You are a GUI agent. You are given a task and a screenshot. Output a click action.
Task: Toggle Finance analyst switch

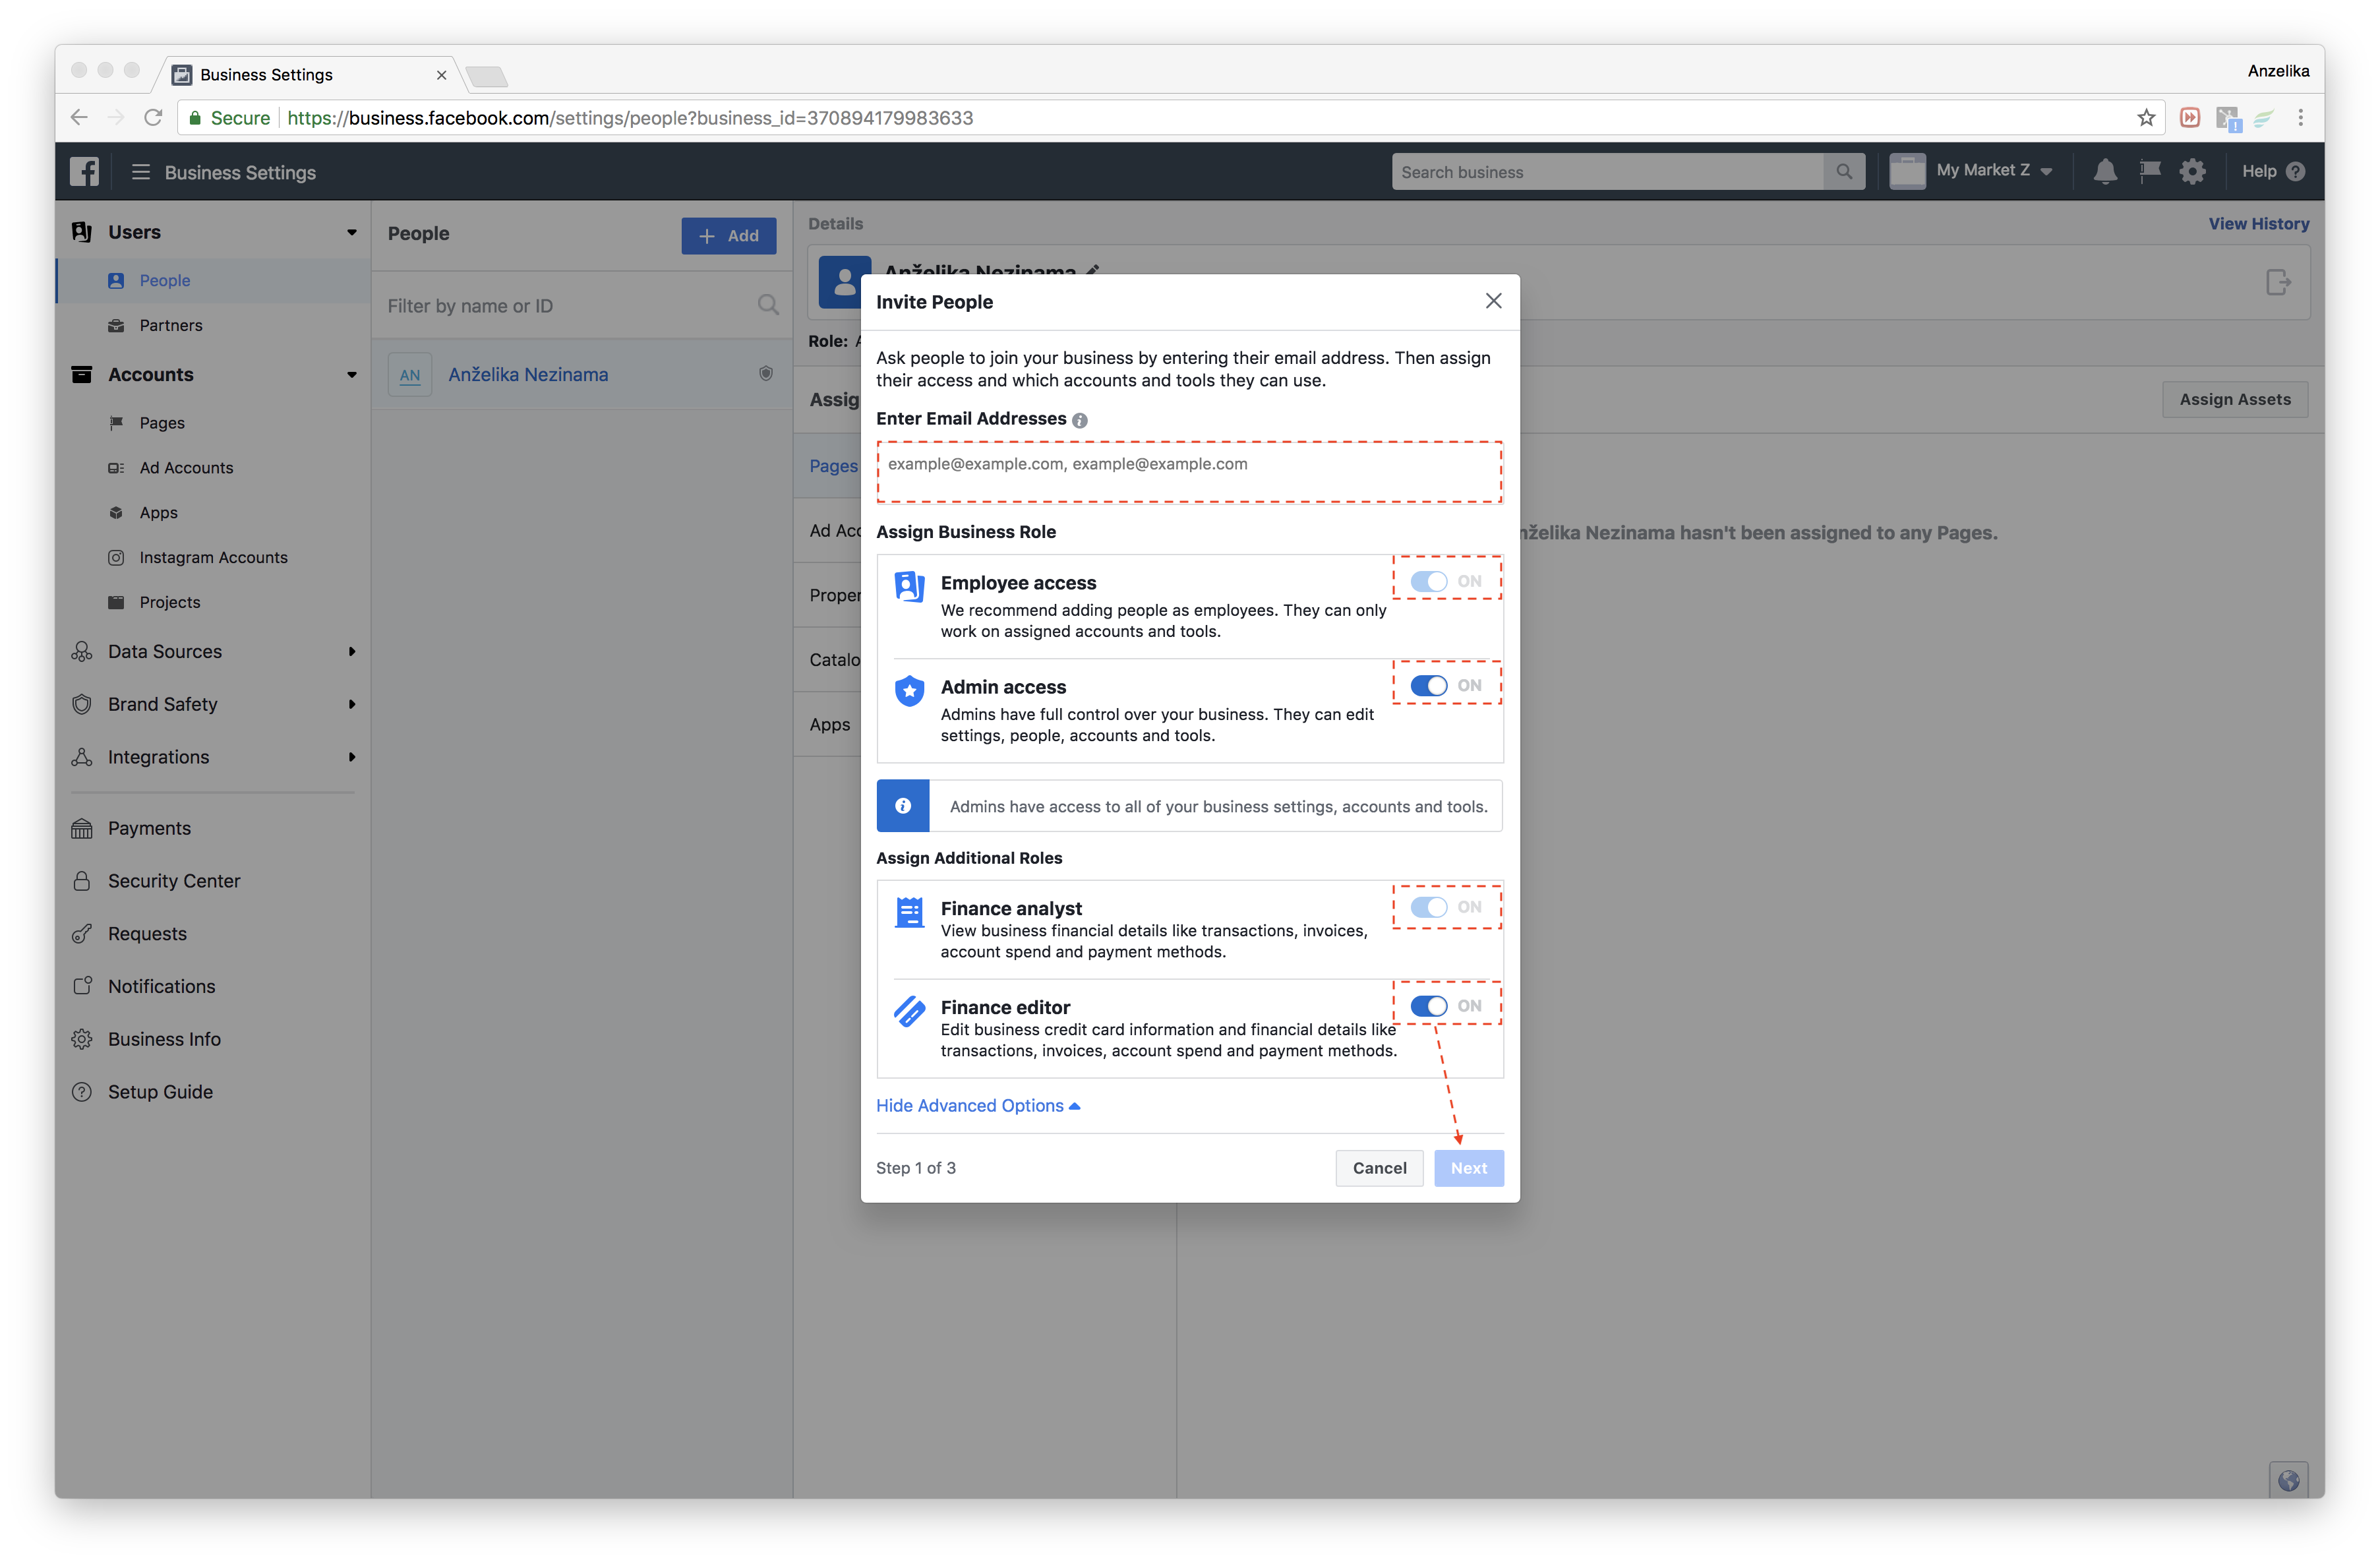pos(1429,907)
